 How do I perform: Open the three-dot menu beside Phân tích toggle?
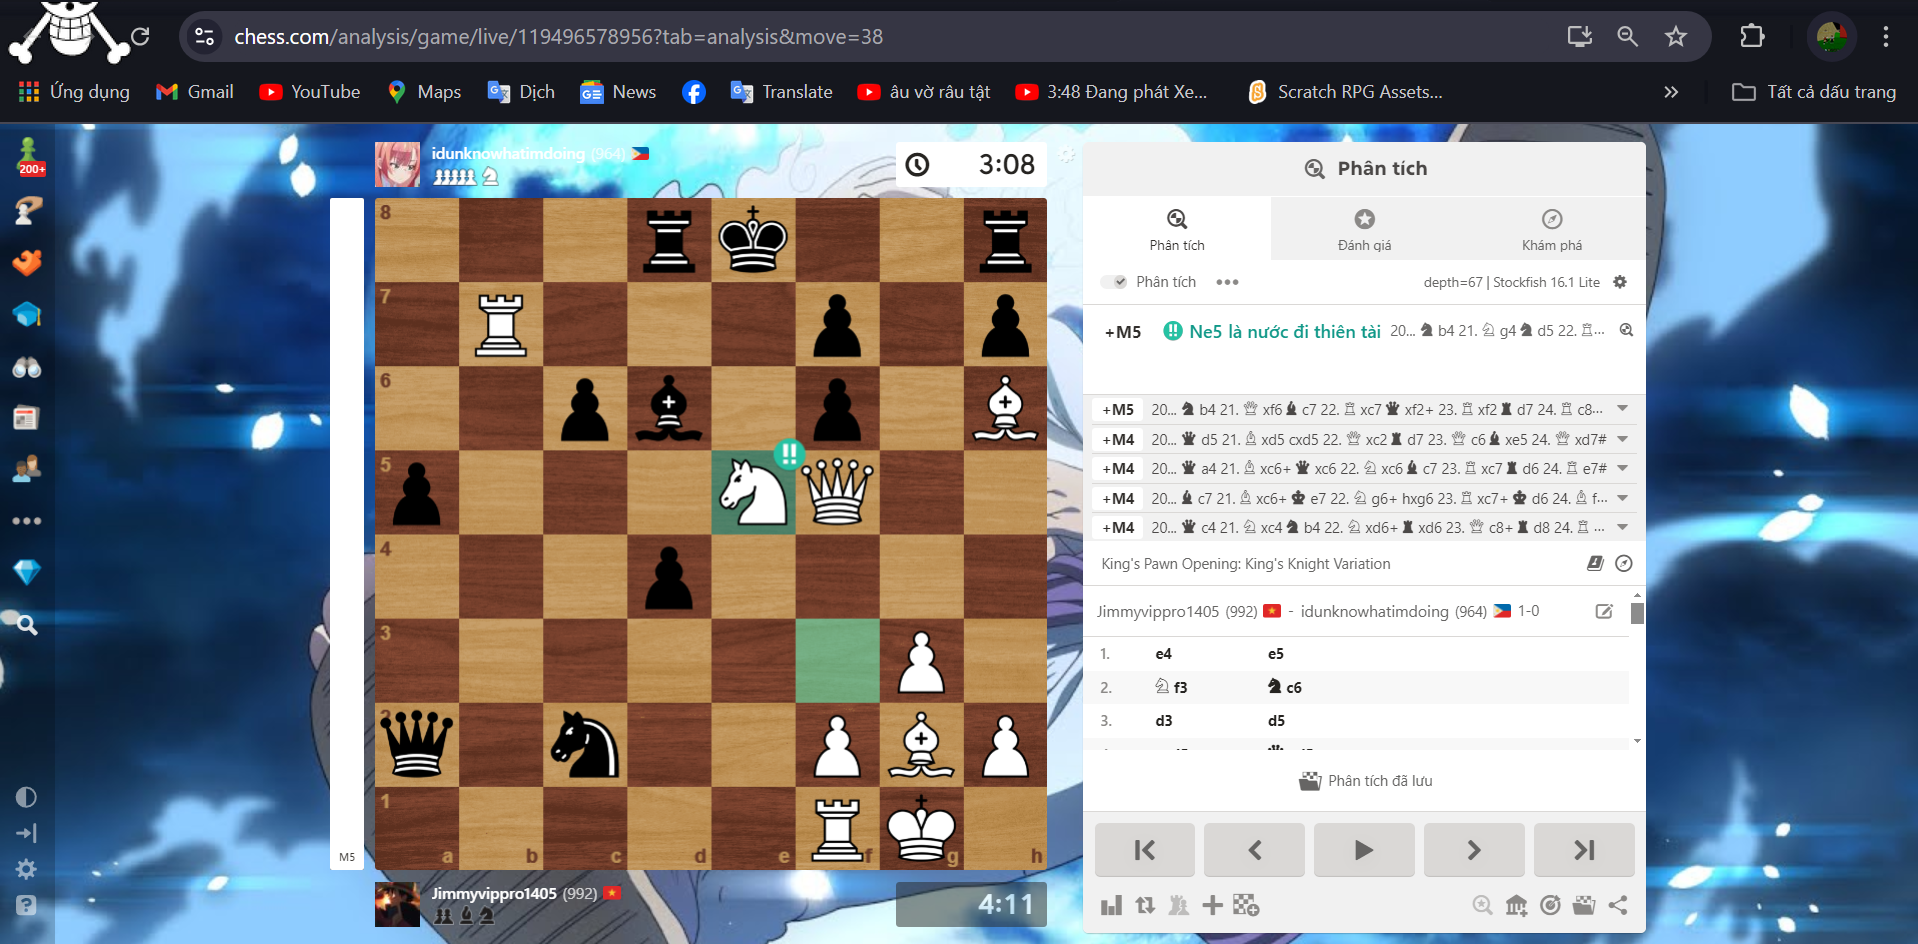point(1227,282)
